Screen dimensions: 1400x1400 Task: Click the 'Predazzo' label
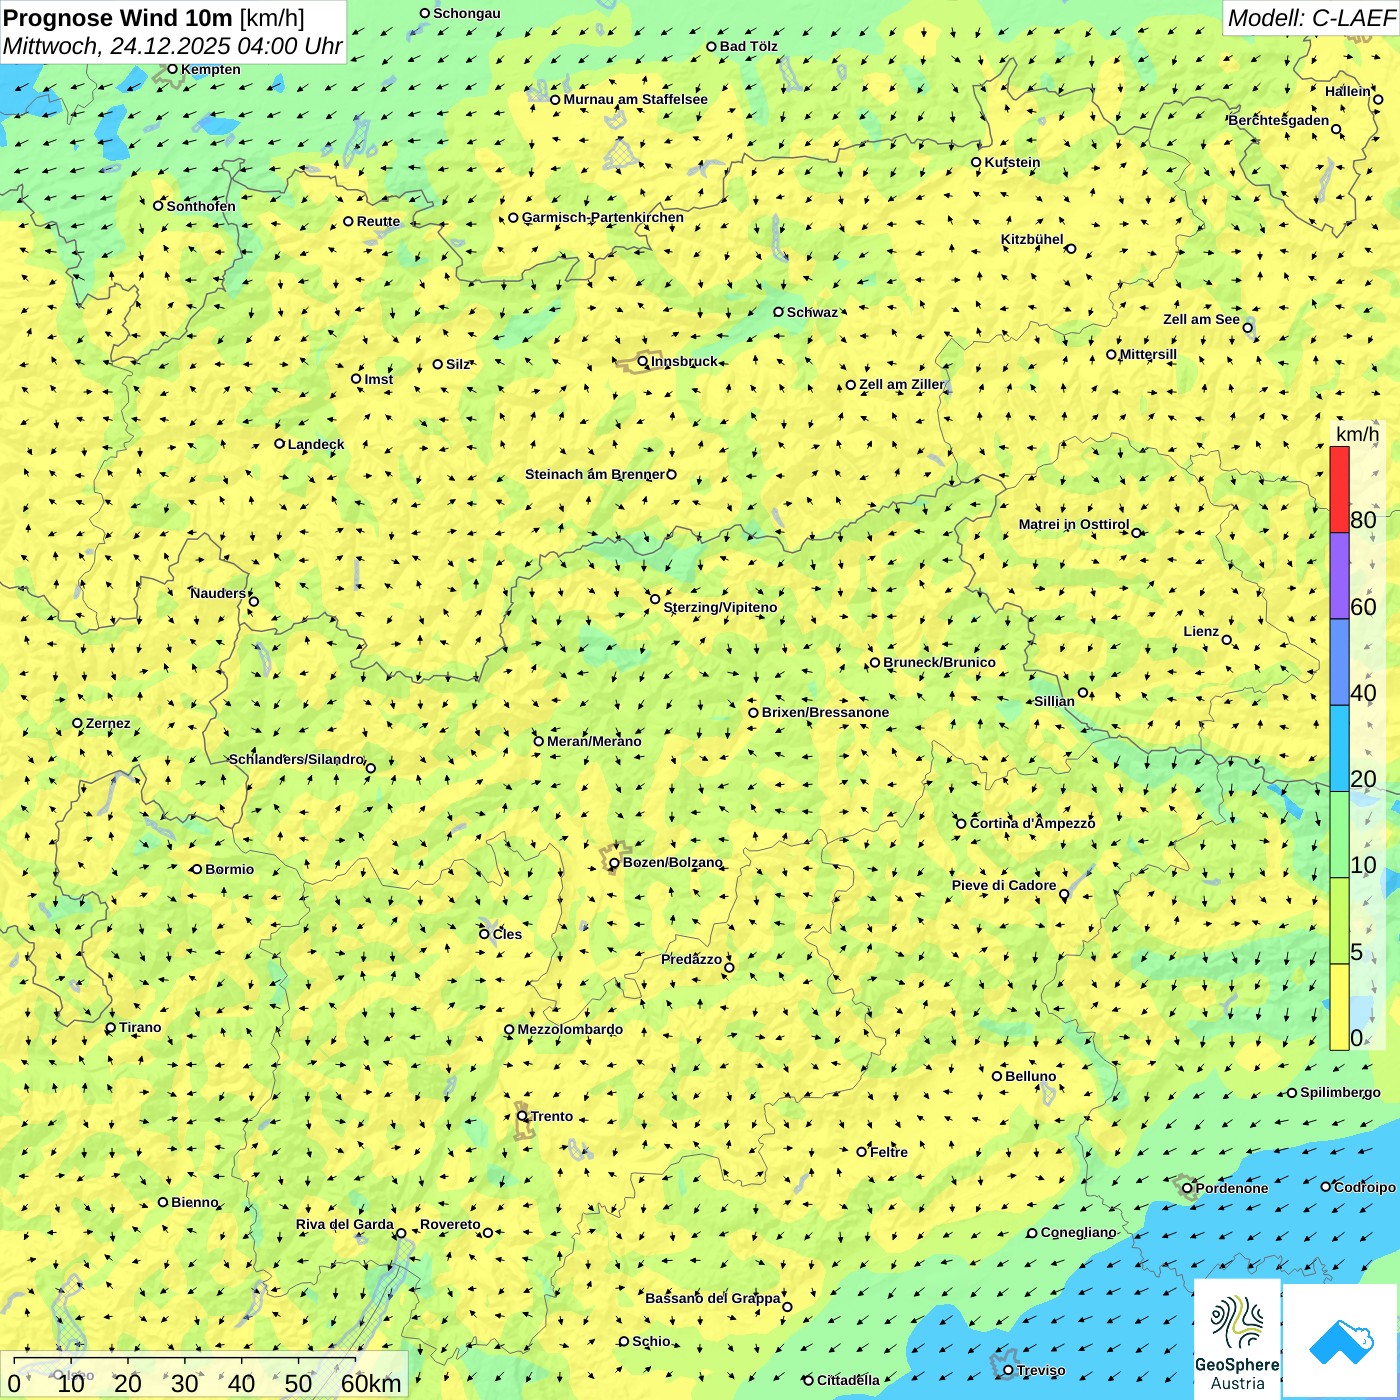pos(691,959)
